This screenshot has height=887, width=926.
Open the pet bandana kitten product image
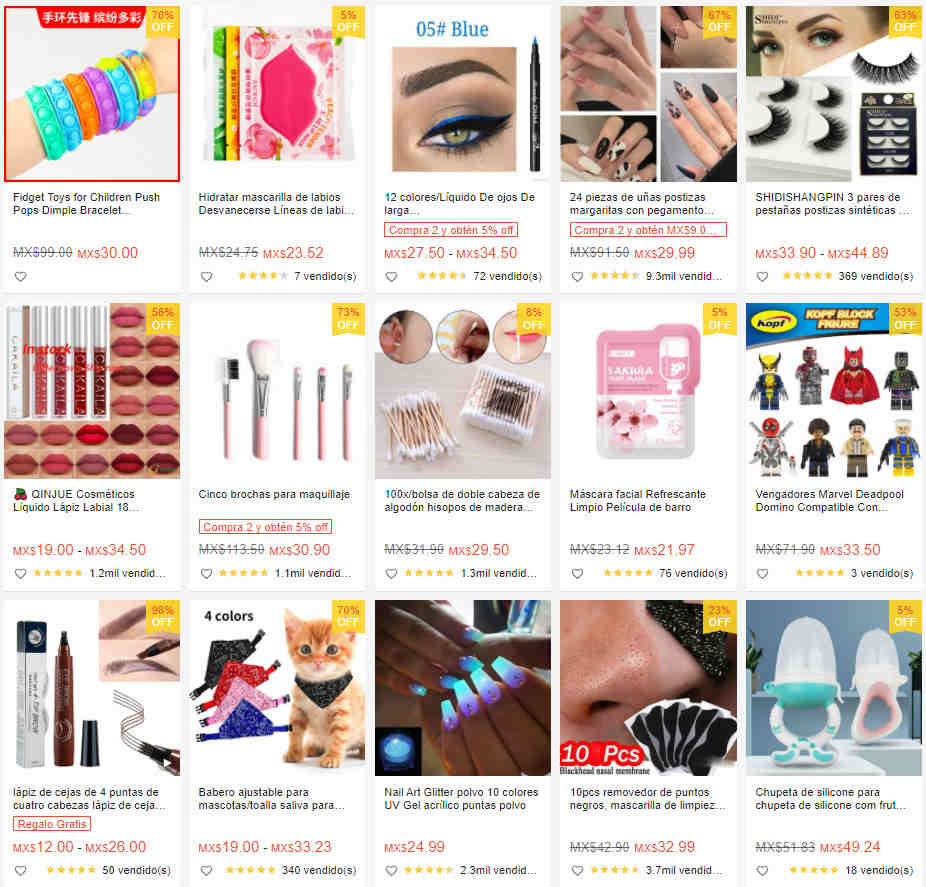[x=278, y=688]
